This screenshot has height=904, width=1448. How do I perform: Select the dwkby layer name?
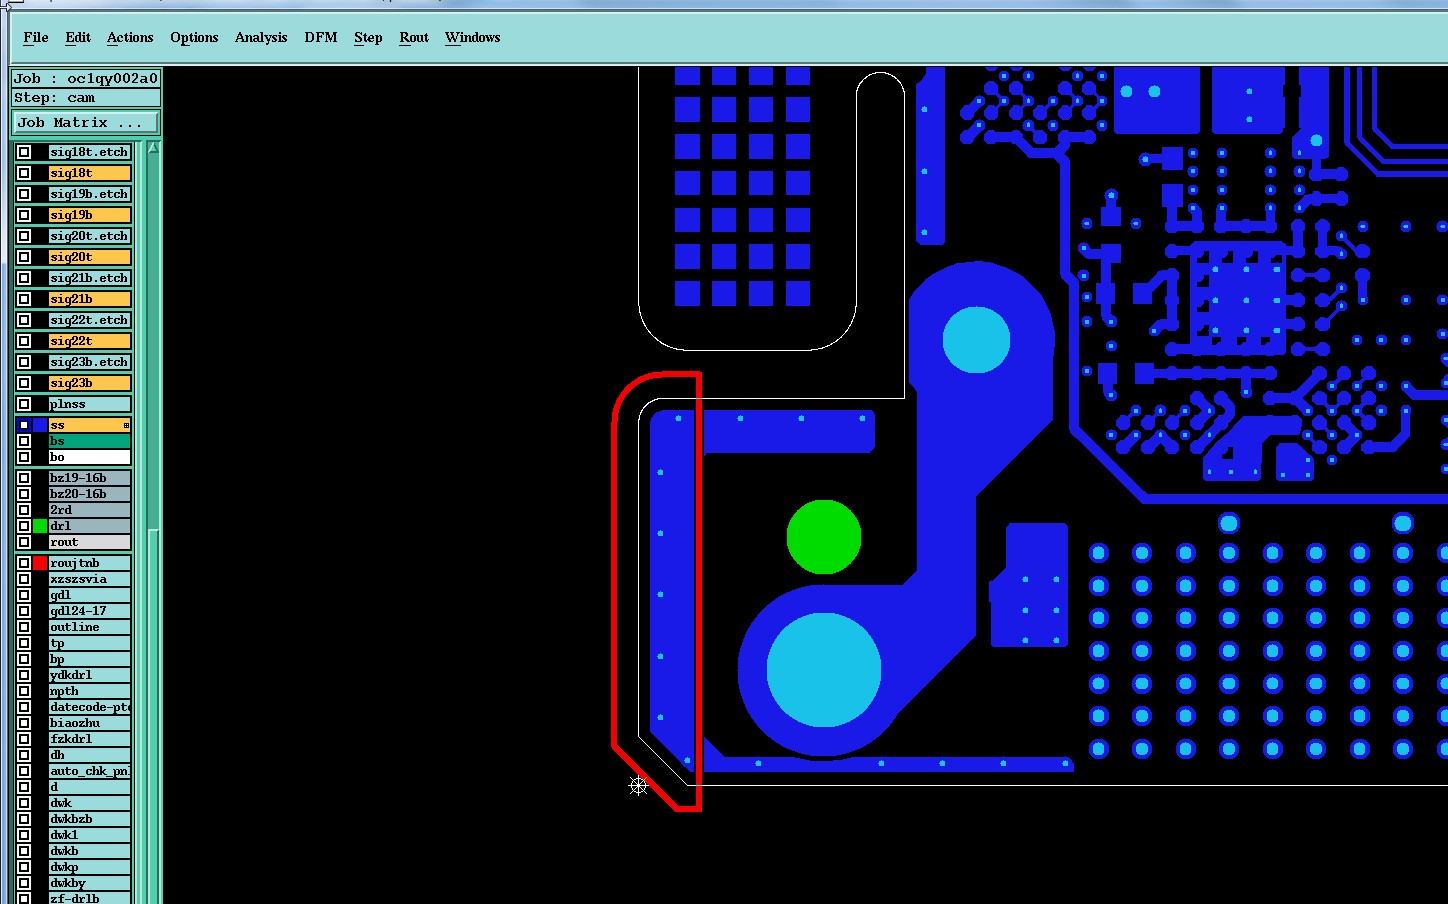tap(89, 883)
